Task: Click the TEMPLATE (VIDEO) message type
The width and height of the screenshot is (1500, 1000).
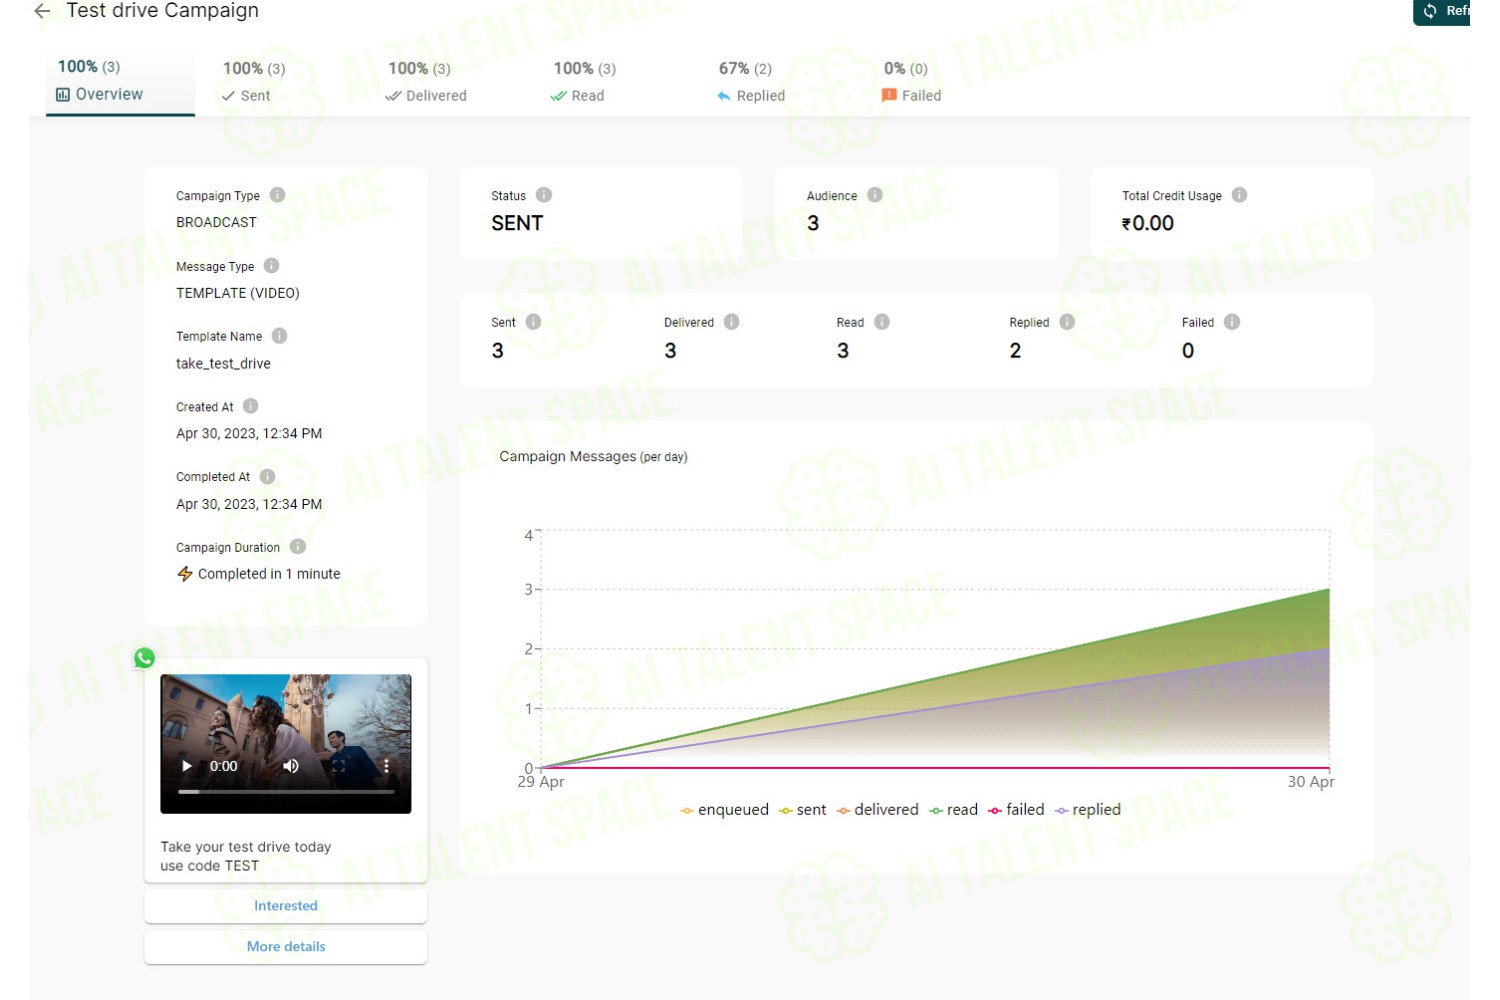Action: (238, 293)
